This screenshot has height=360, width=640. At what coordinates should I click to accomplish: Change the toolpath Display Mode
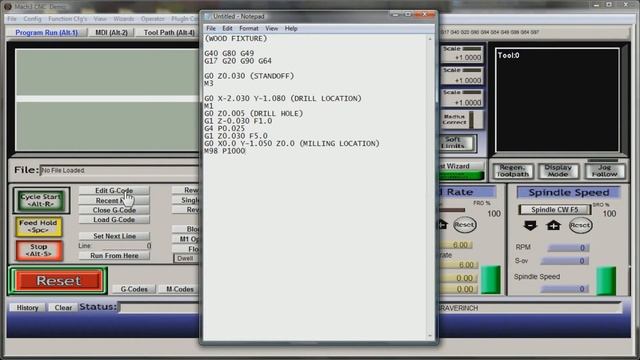pyautogui.click(x=558, y=171)
